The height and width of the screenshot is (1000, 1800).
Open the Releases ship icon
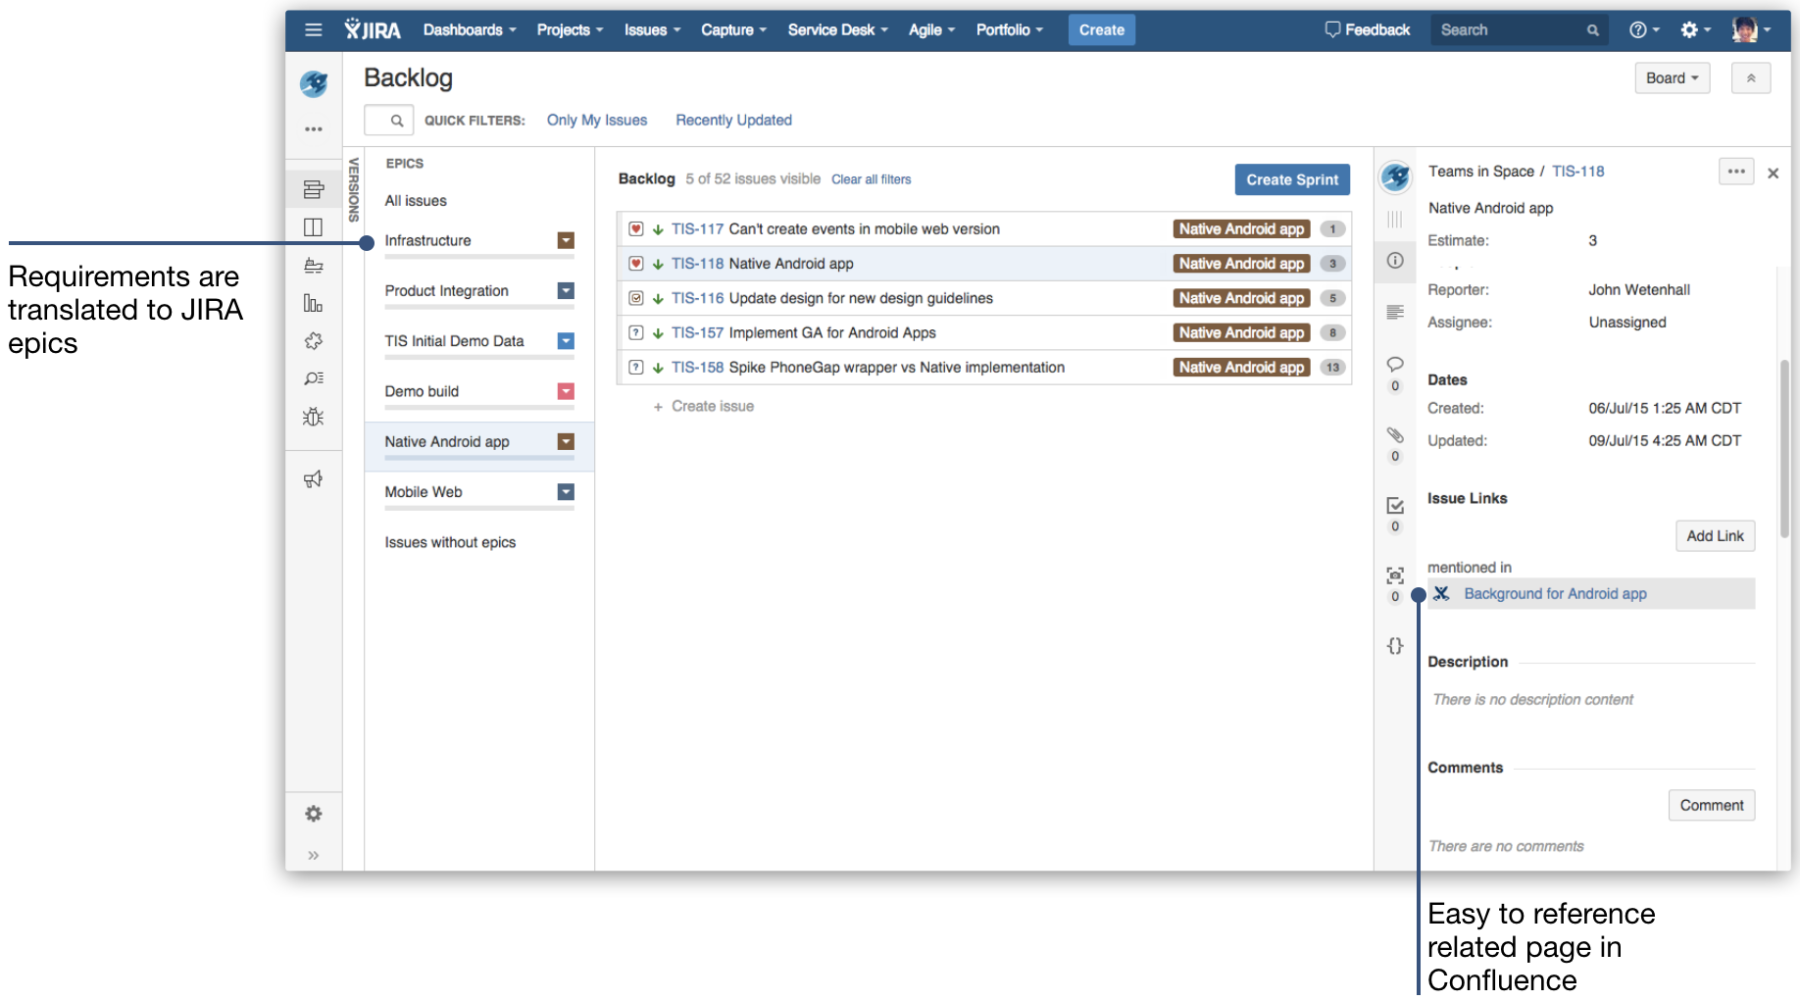(313, 265)
